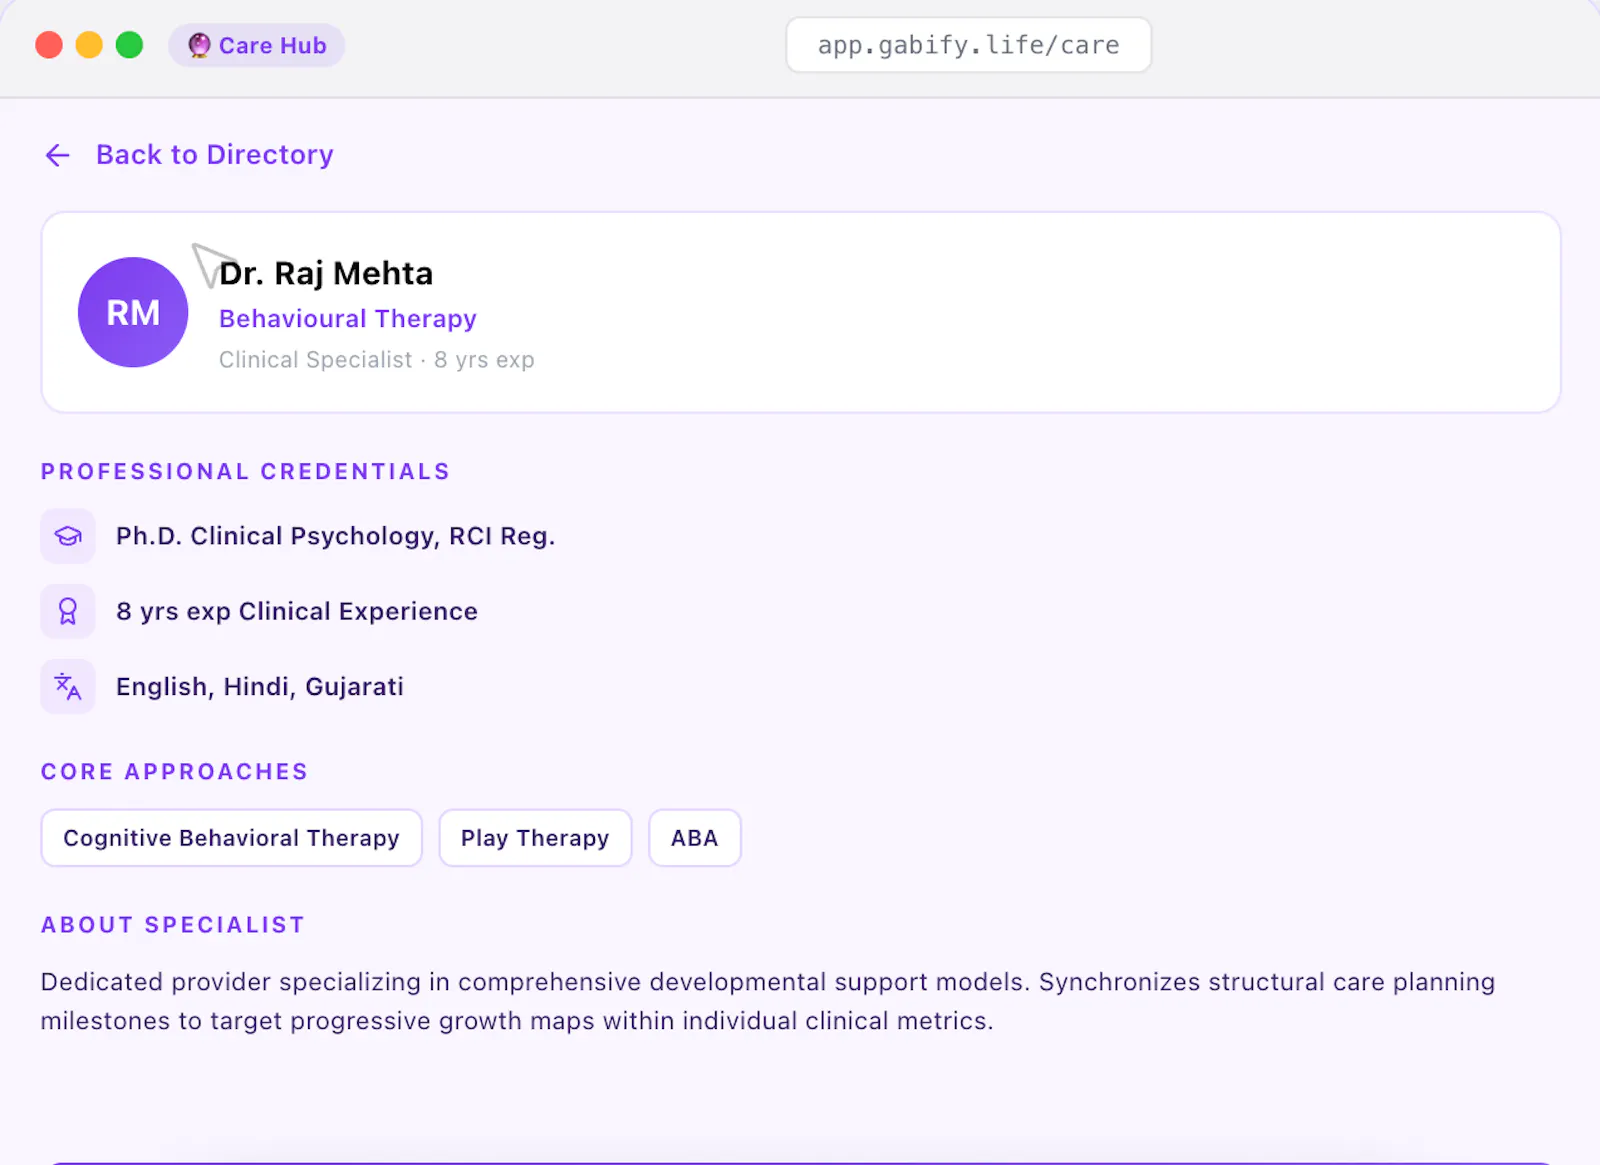
Task: Select the Care Hub tab
Action: [257, 45]
